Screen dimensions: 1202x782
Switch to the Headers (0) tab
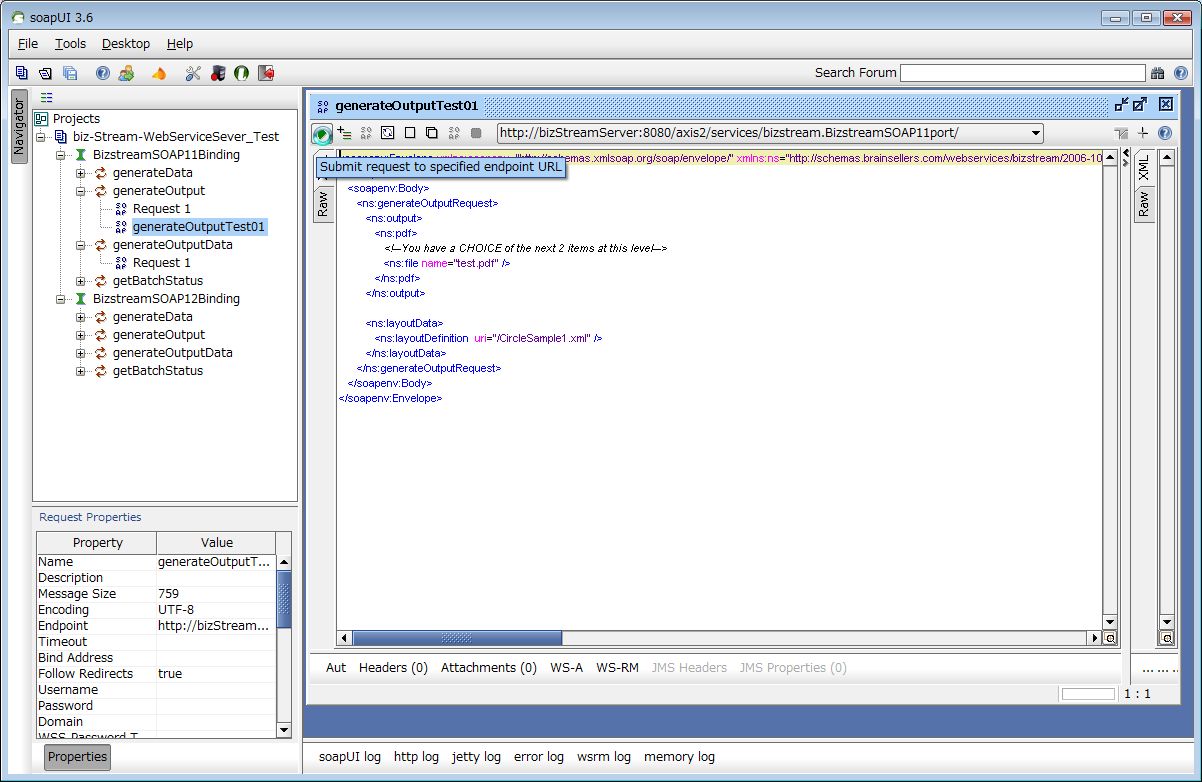(x=393, y=667)
